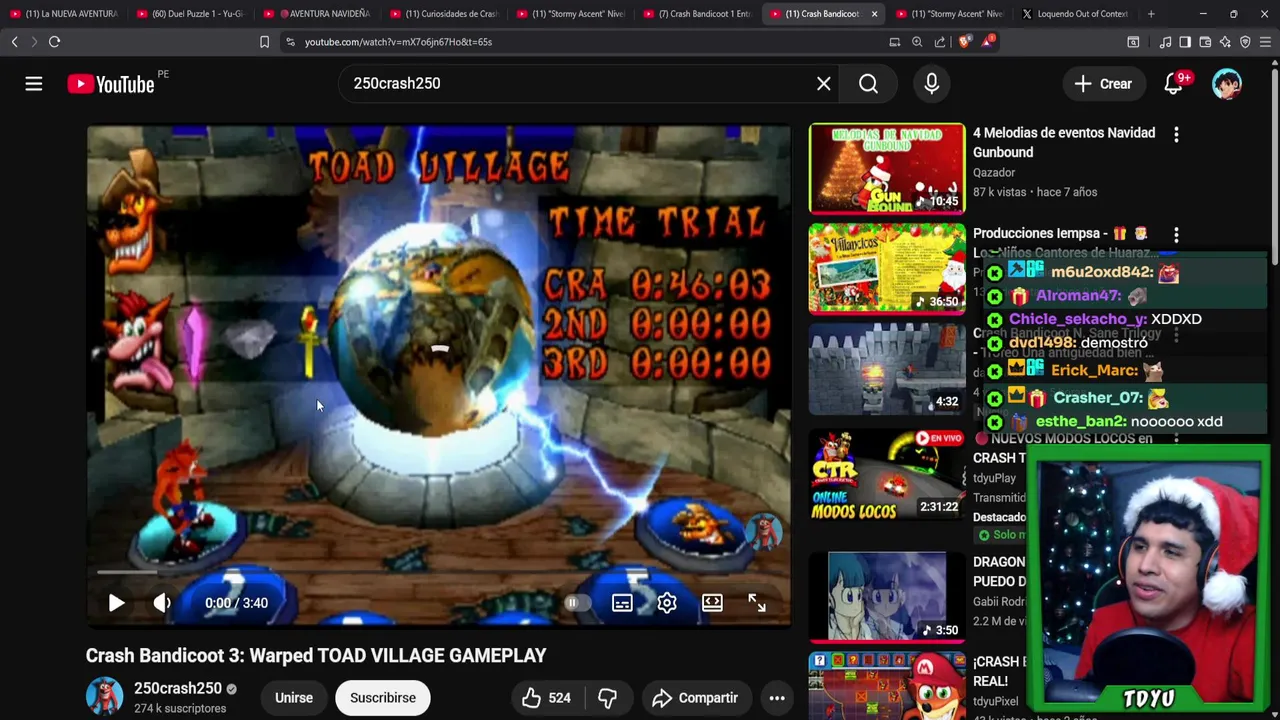Join the channel with Unirse

[294, 698]
